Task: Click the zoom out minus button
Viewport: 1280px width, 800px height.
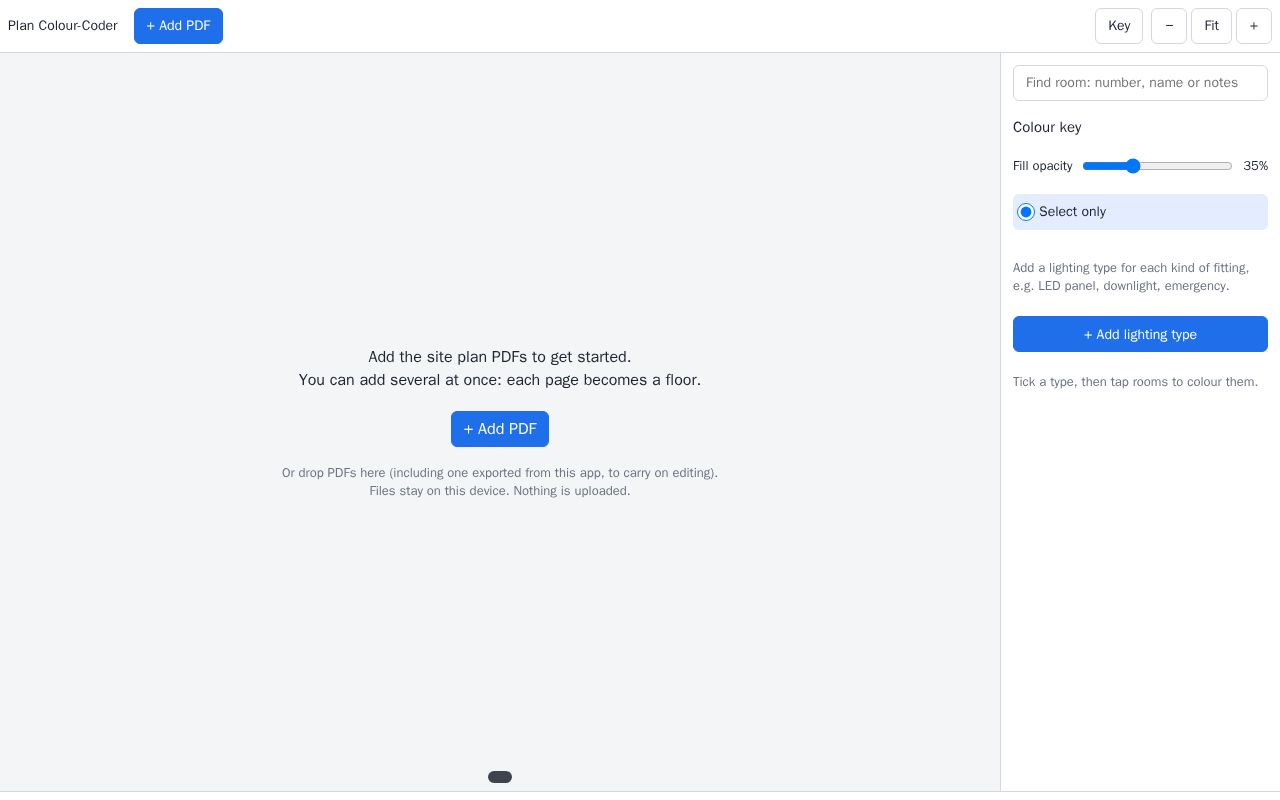Action: tap(1169, 26)
